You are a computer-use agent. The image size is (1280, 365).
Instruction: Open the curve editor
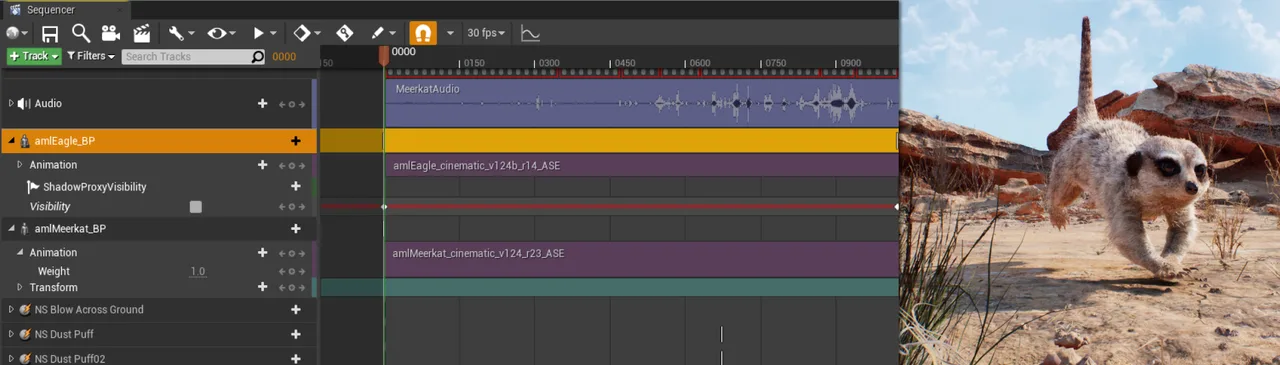[x=530, y=34]
